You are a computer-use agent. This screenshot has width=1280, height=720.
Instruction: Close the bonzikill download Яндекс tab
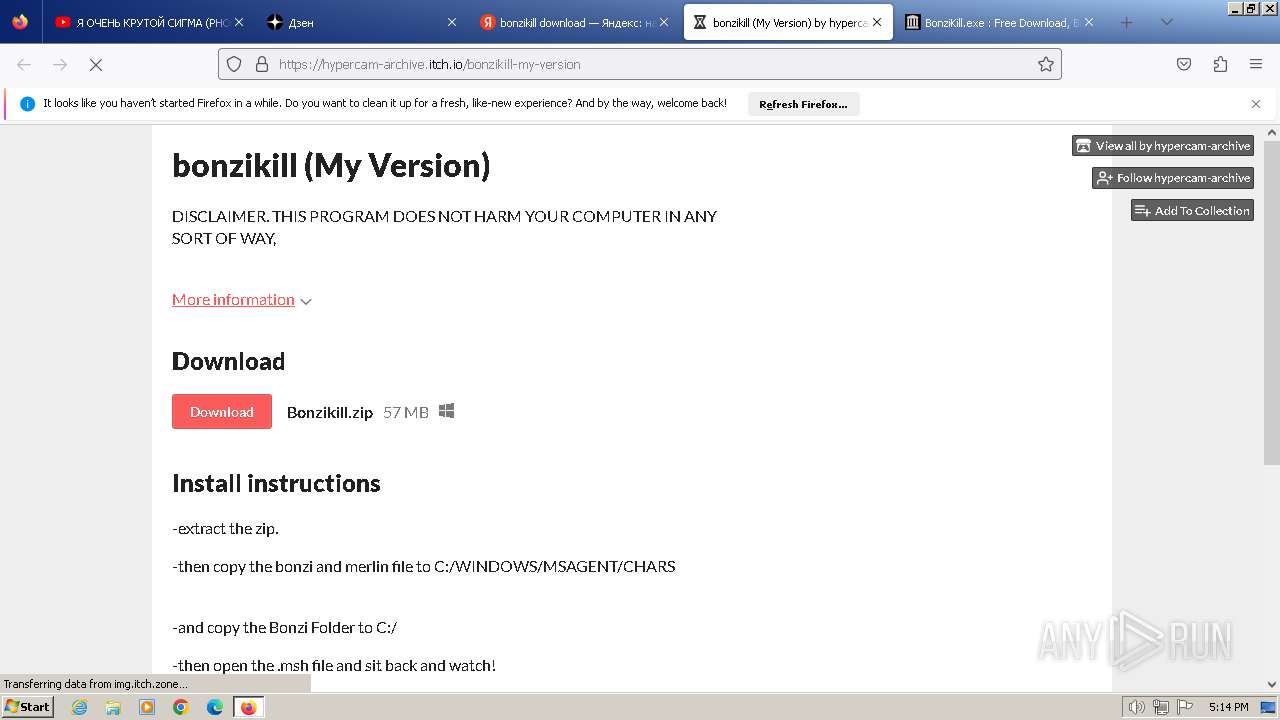pyautogui.click(x=663, y=22)
